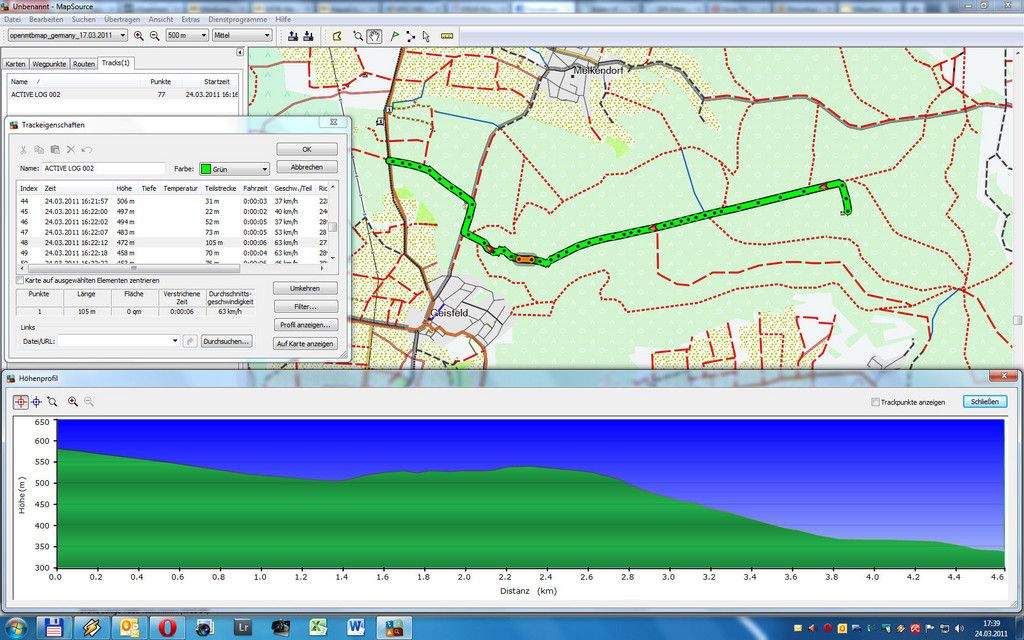Select the waypoint flag tool
The width and height of the screenshot is (1024, 640).
tap(394, 36)
